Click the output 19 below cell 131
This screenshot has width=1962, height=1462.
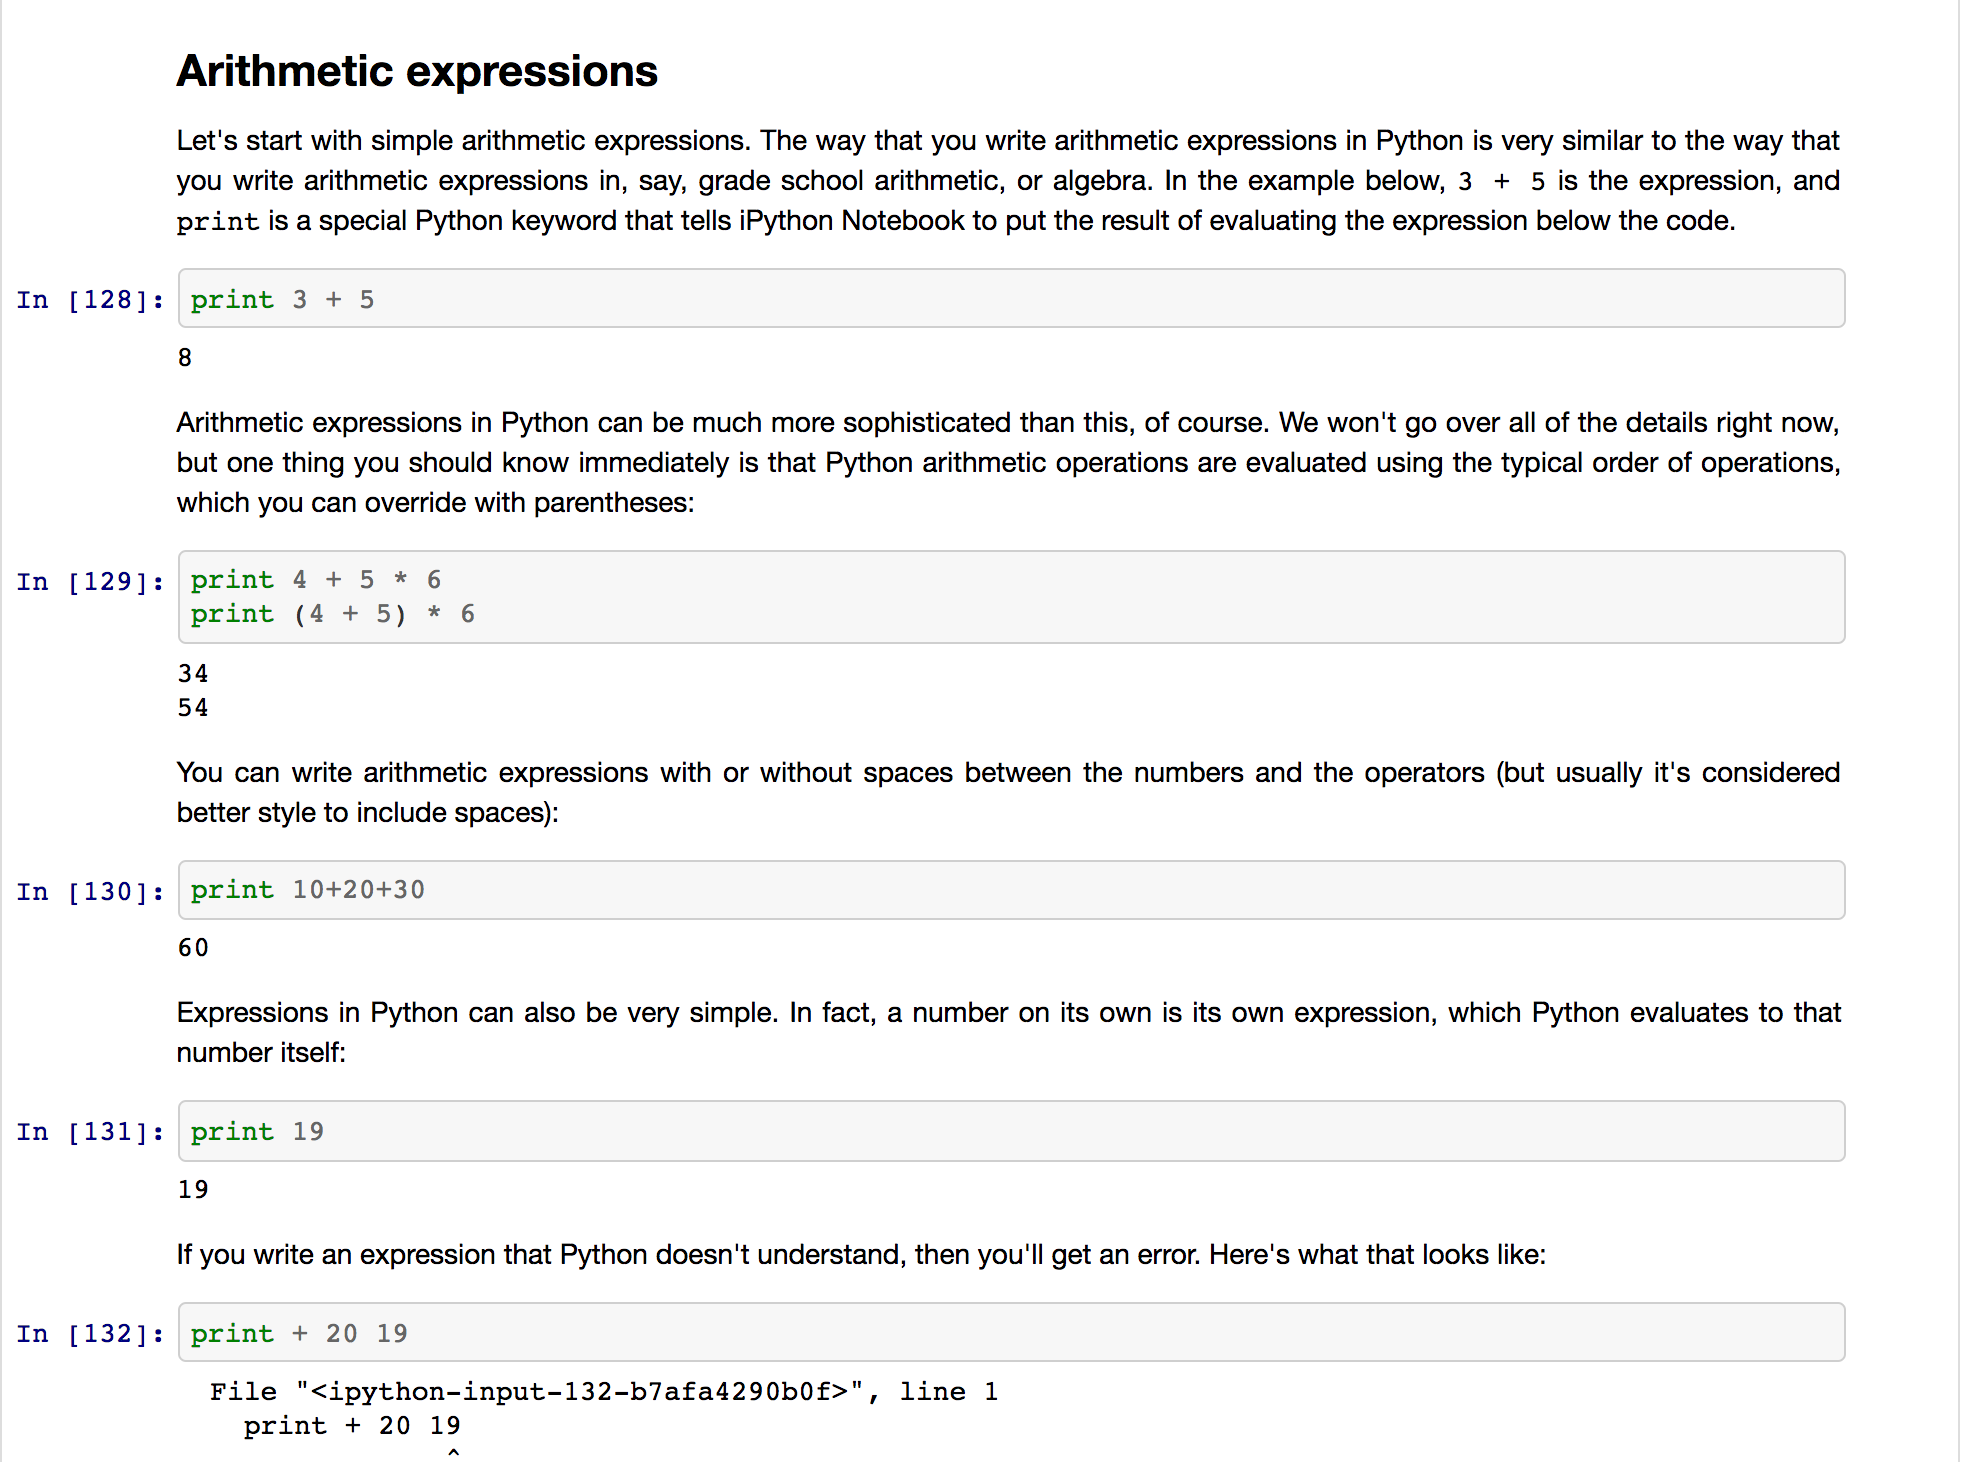(193, 1190)
